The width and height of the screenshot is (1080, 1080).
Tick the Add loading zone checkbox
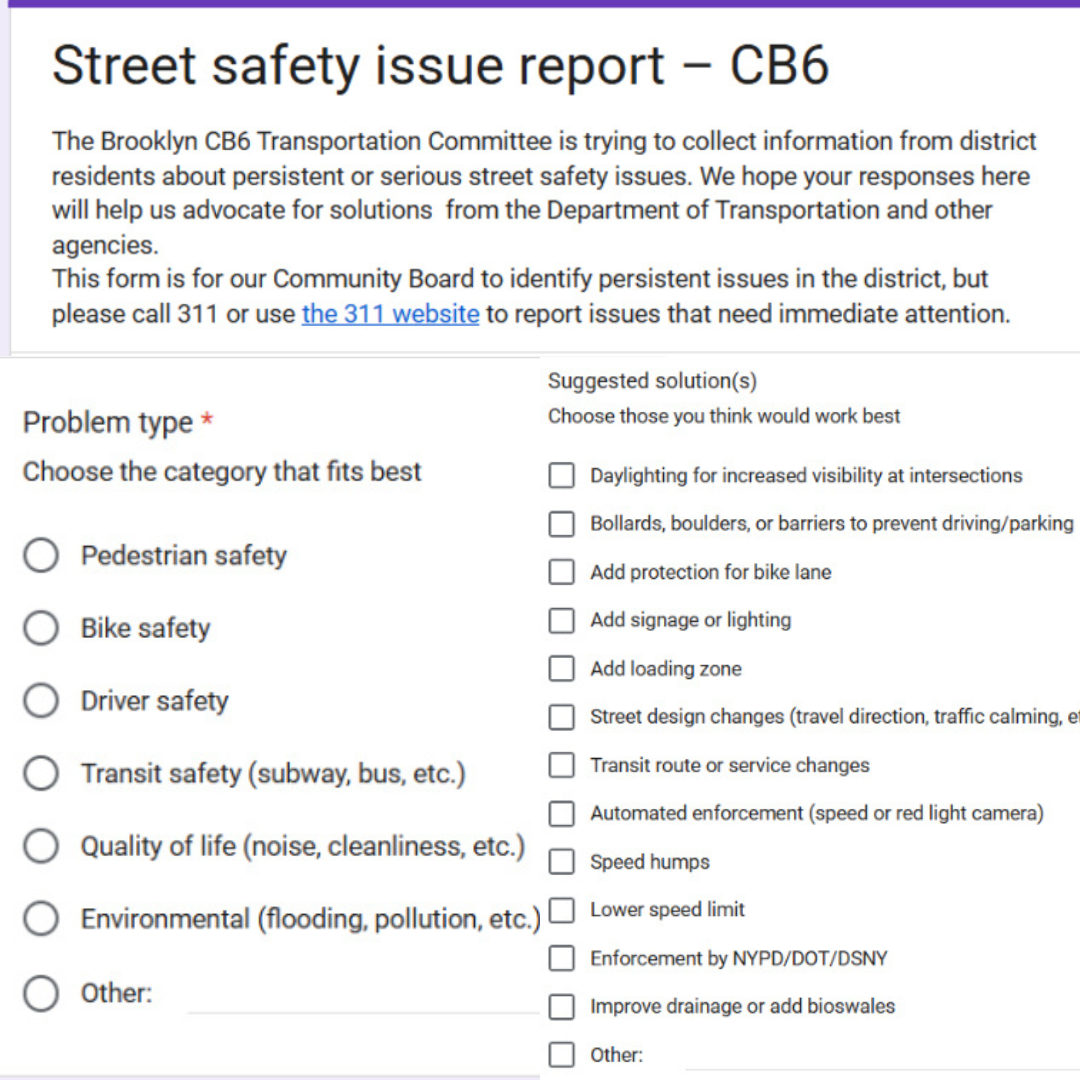pos(562,669)
